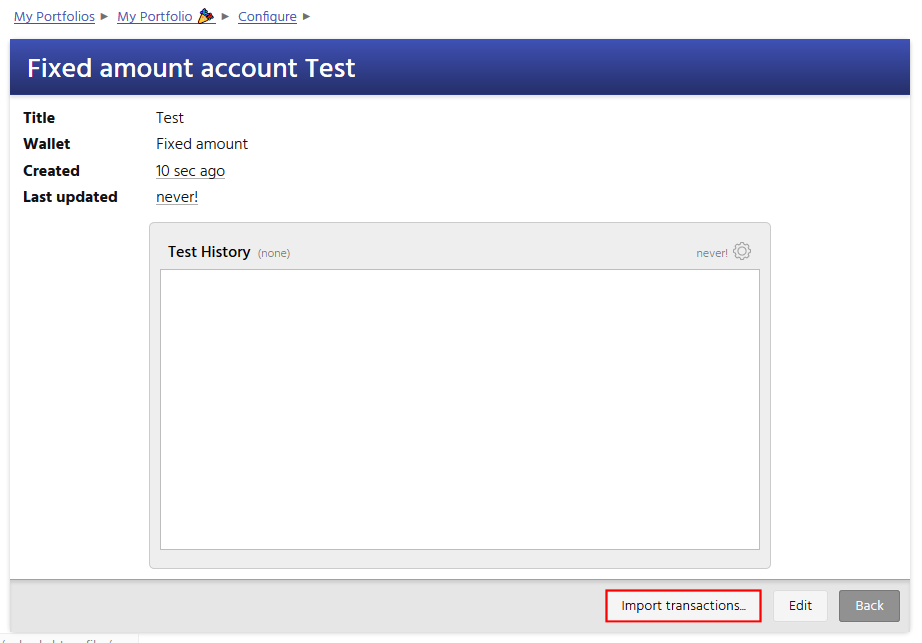Screen dimensions: 922x643
Task: Expand the arrow after Configure breadcrumb
Action: (x=306, y=16)
